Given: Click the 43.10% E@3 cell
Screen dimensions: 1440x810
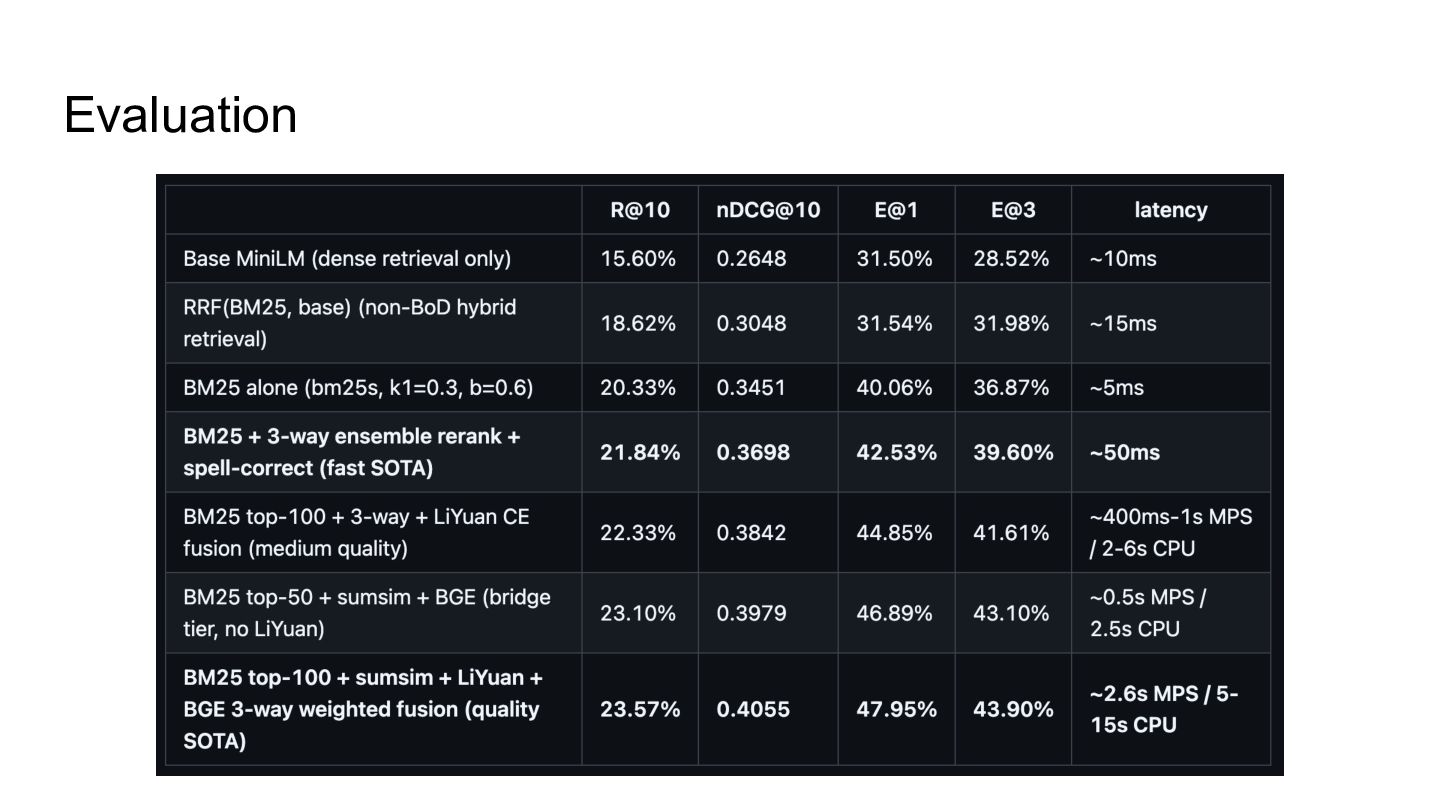Looking at the screenshot, I should [x=1011, y=613].
